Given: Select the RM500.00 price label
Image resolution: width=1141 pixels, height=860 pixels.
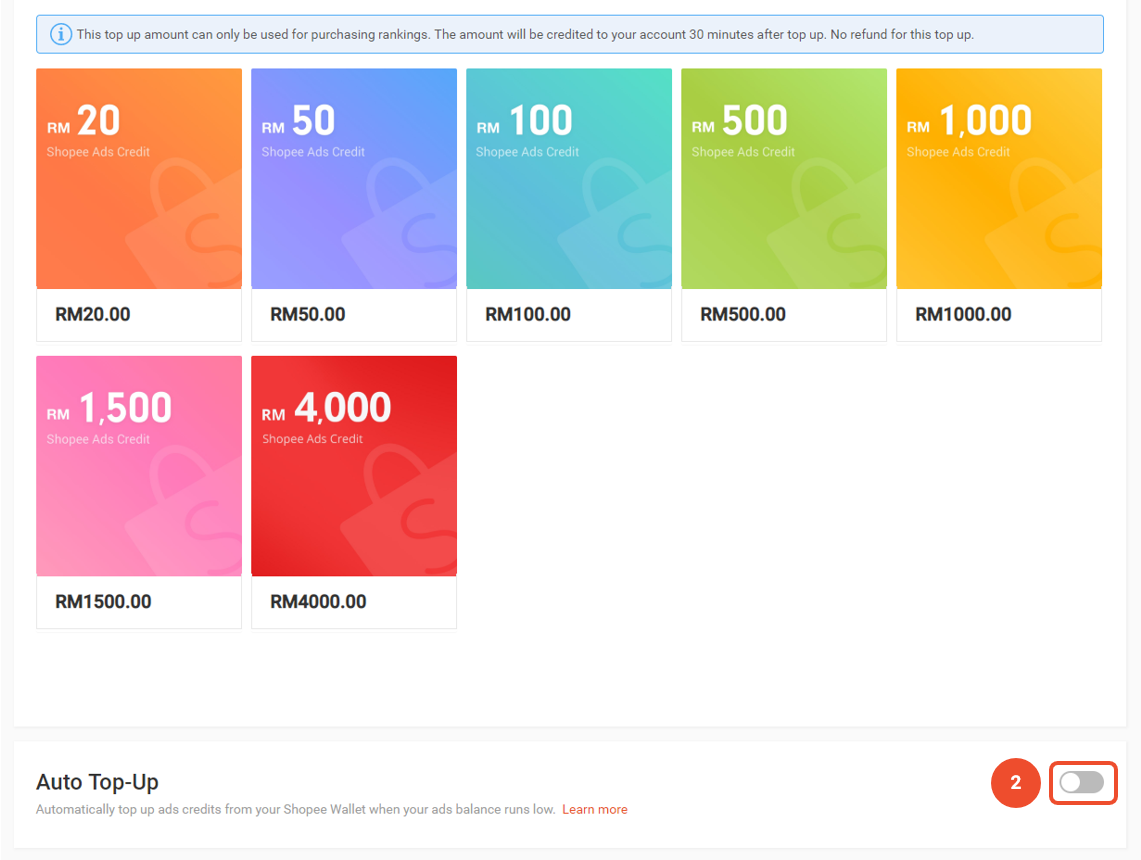Looking at the screenshot, I should [743, 314].
